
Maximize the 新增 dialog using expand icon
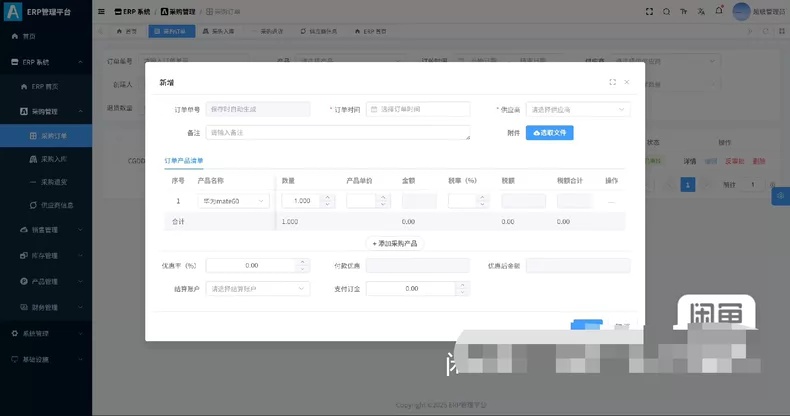click(613, 82)
